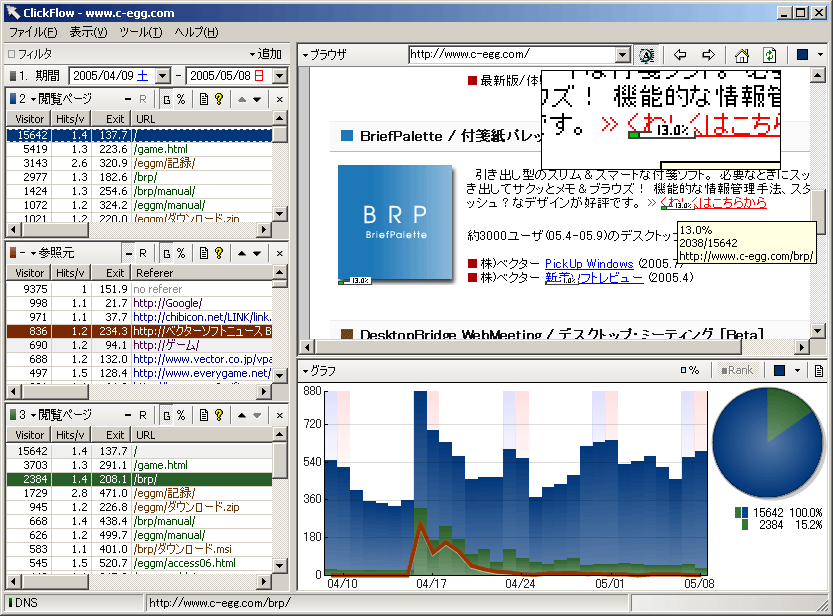Move panel 2 閲覧ページ up with arrow
The height and width of the screenshot is (616, 833).
242,99
